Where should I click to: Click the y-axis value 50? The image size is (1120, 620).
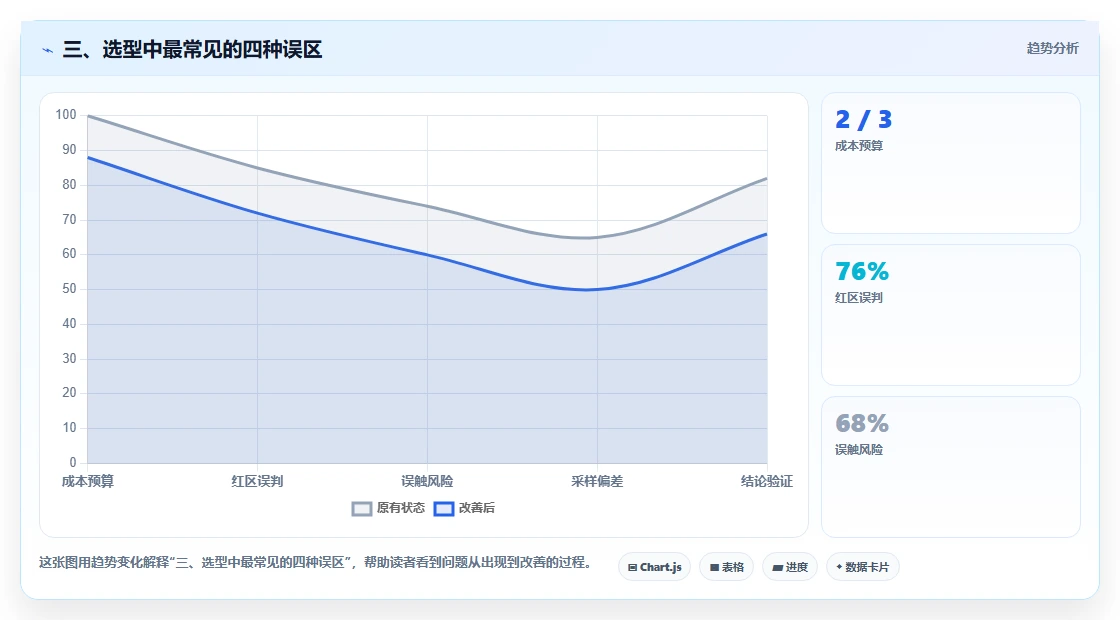(x=69, y=289)
